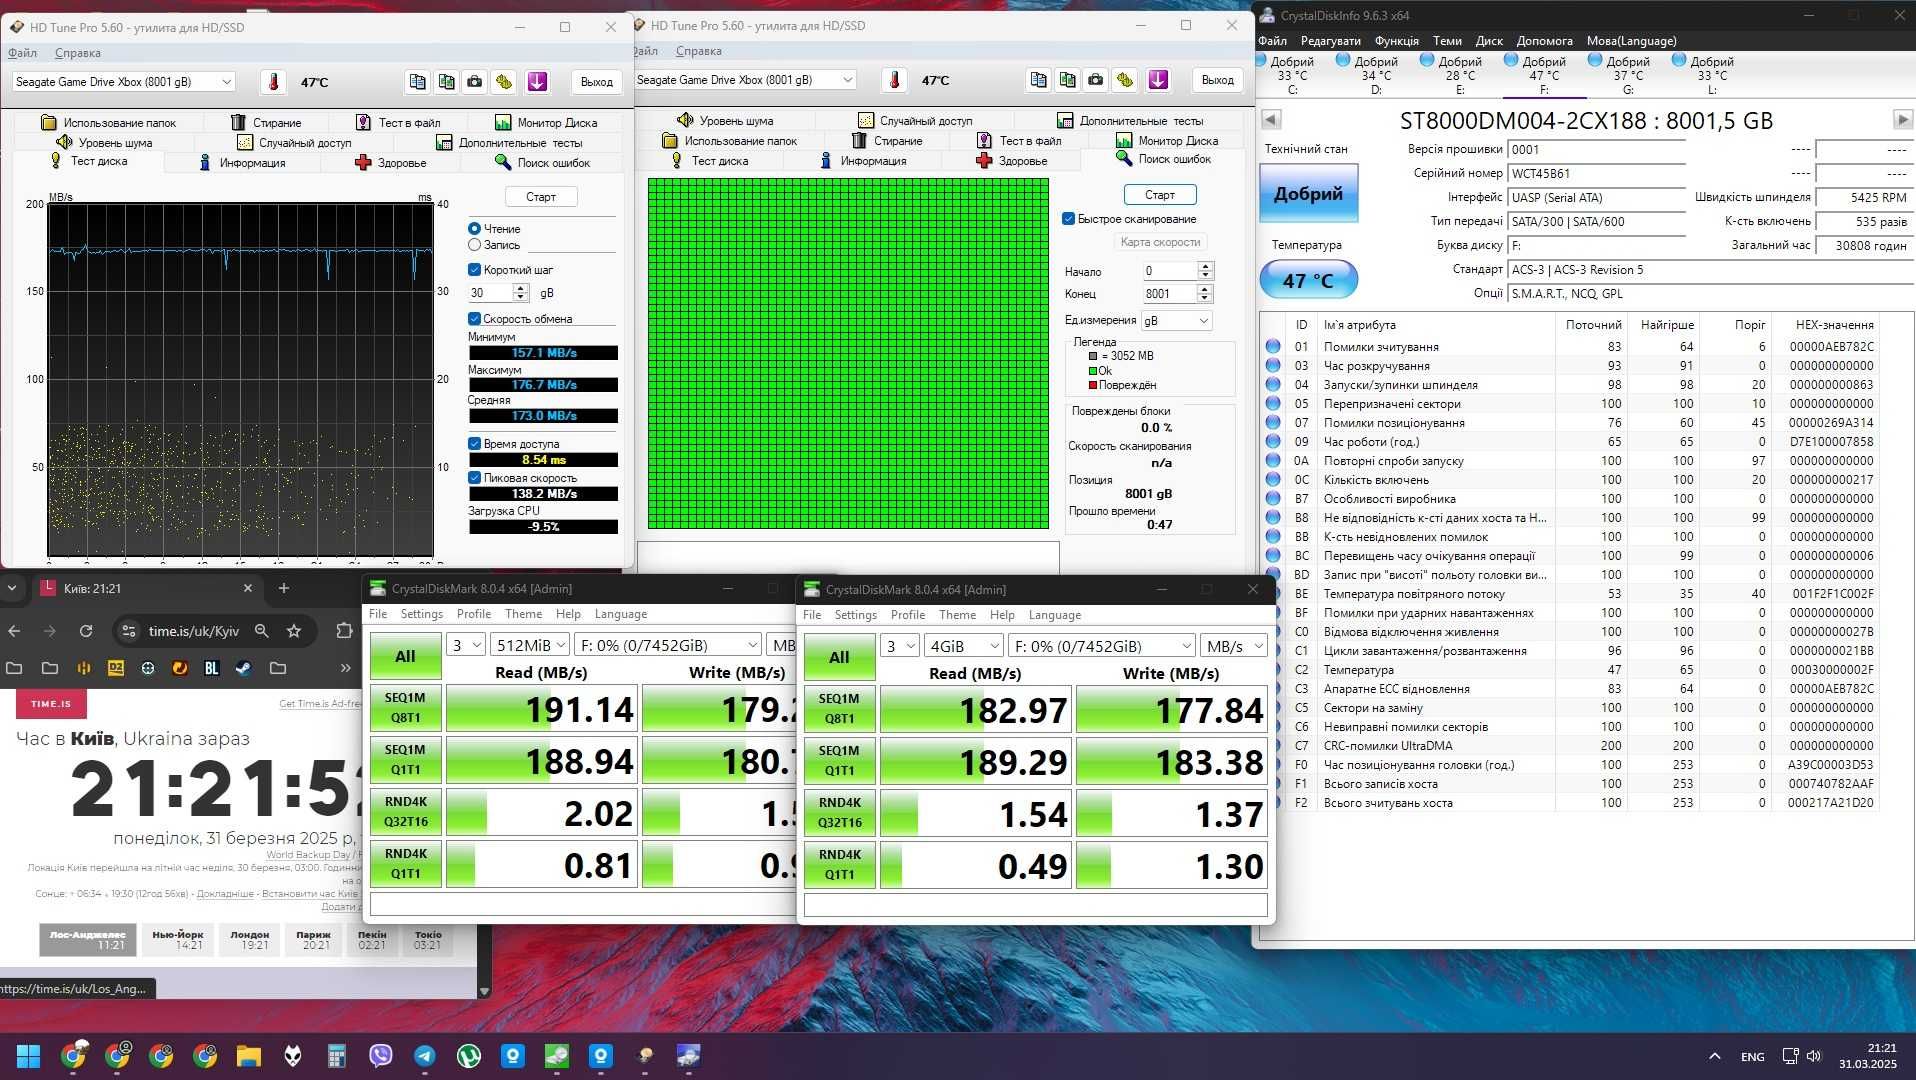Toggle the Короткий шаг checkbox
Viewport: 1916px width, 1080px height.
[474, 270]
